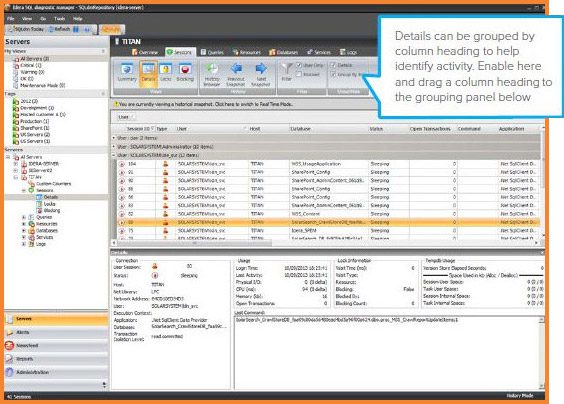The width and height of the screenshot is (564, 404).
Task: Click SQLdm Today toolbar button
Action: click(26, 29)
